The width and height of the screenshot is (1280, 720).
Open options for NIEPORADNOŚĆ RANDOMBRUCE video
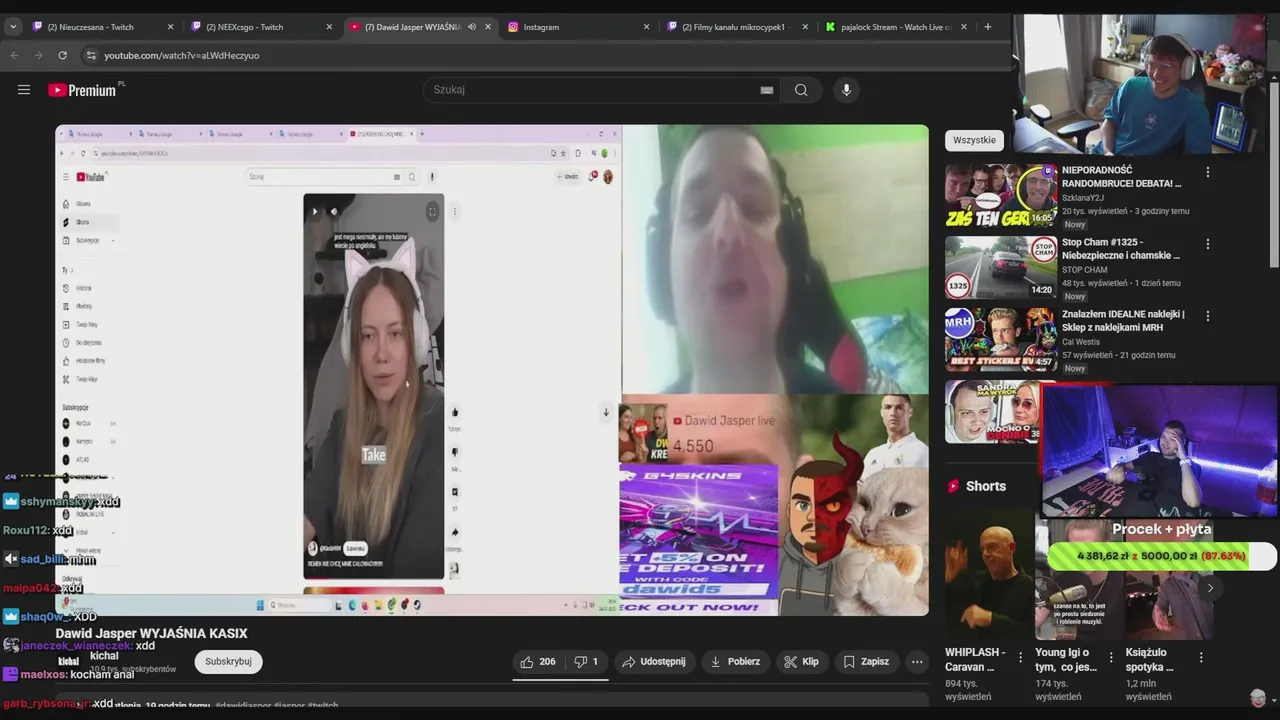click(1207, 172)
